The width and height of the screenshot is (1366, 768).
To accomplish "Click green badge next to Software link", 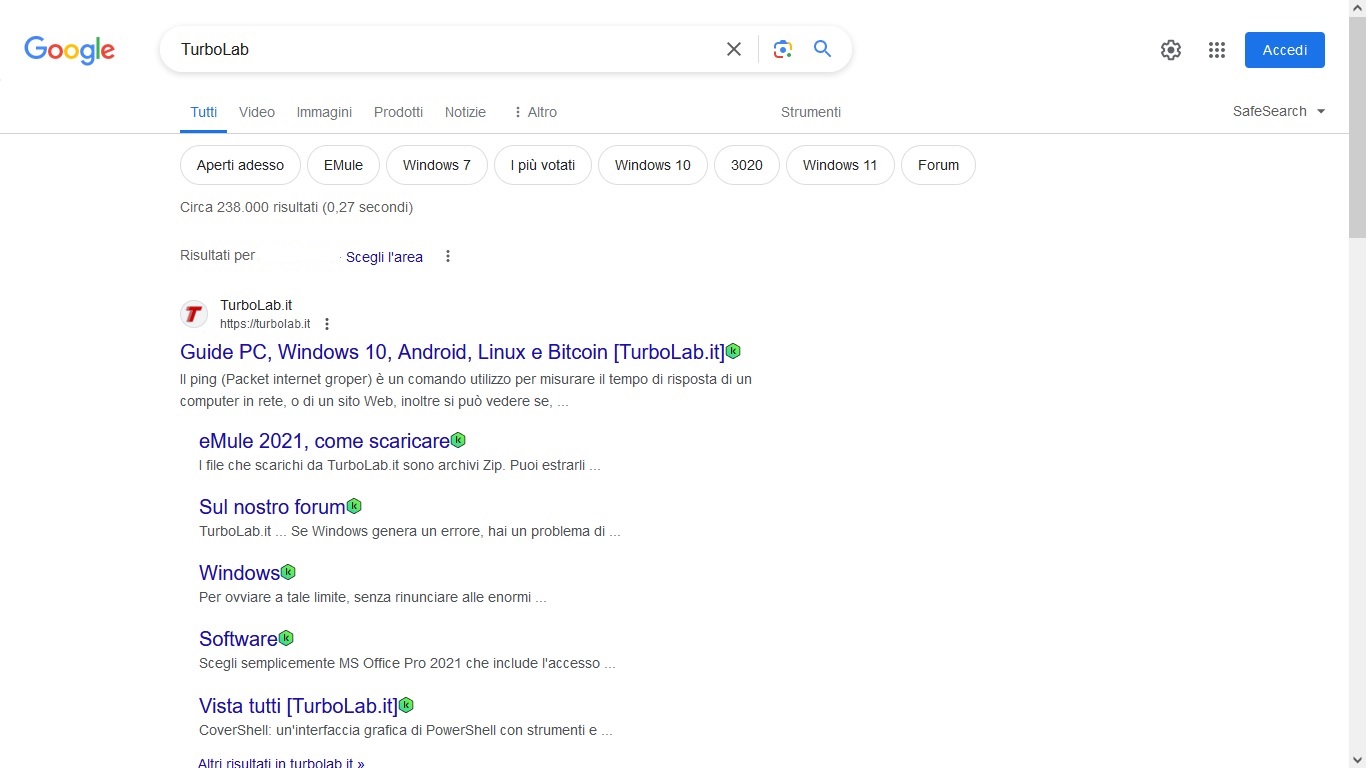I will tap(286, 638).
